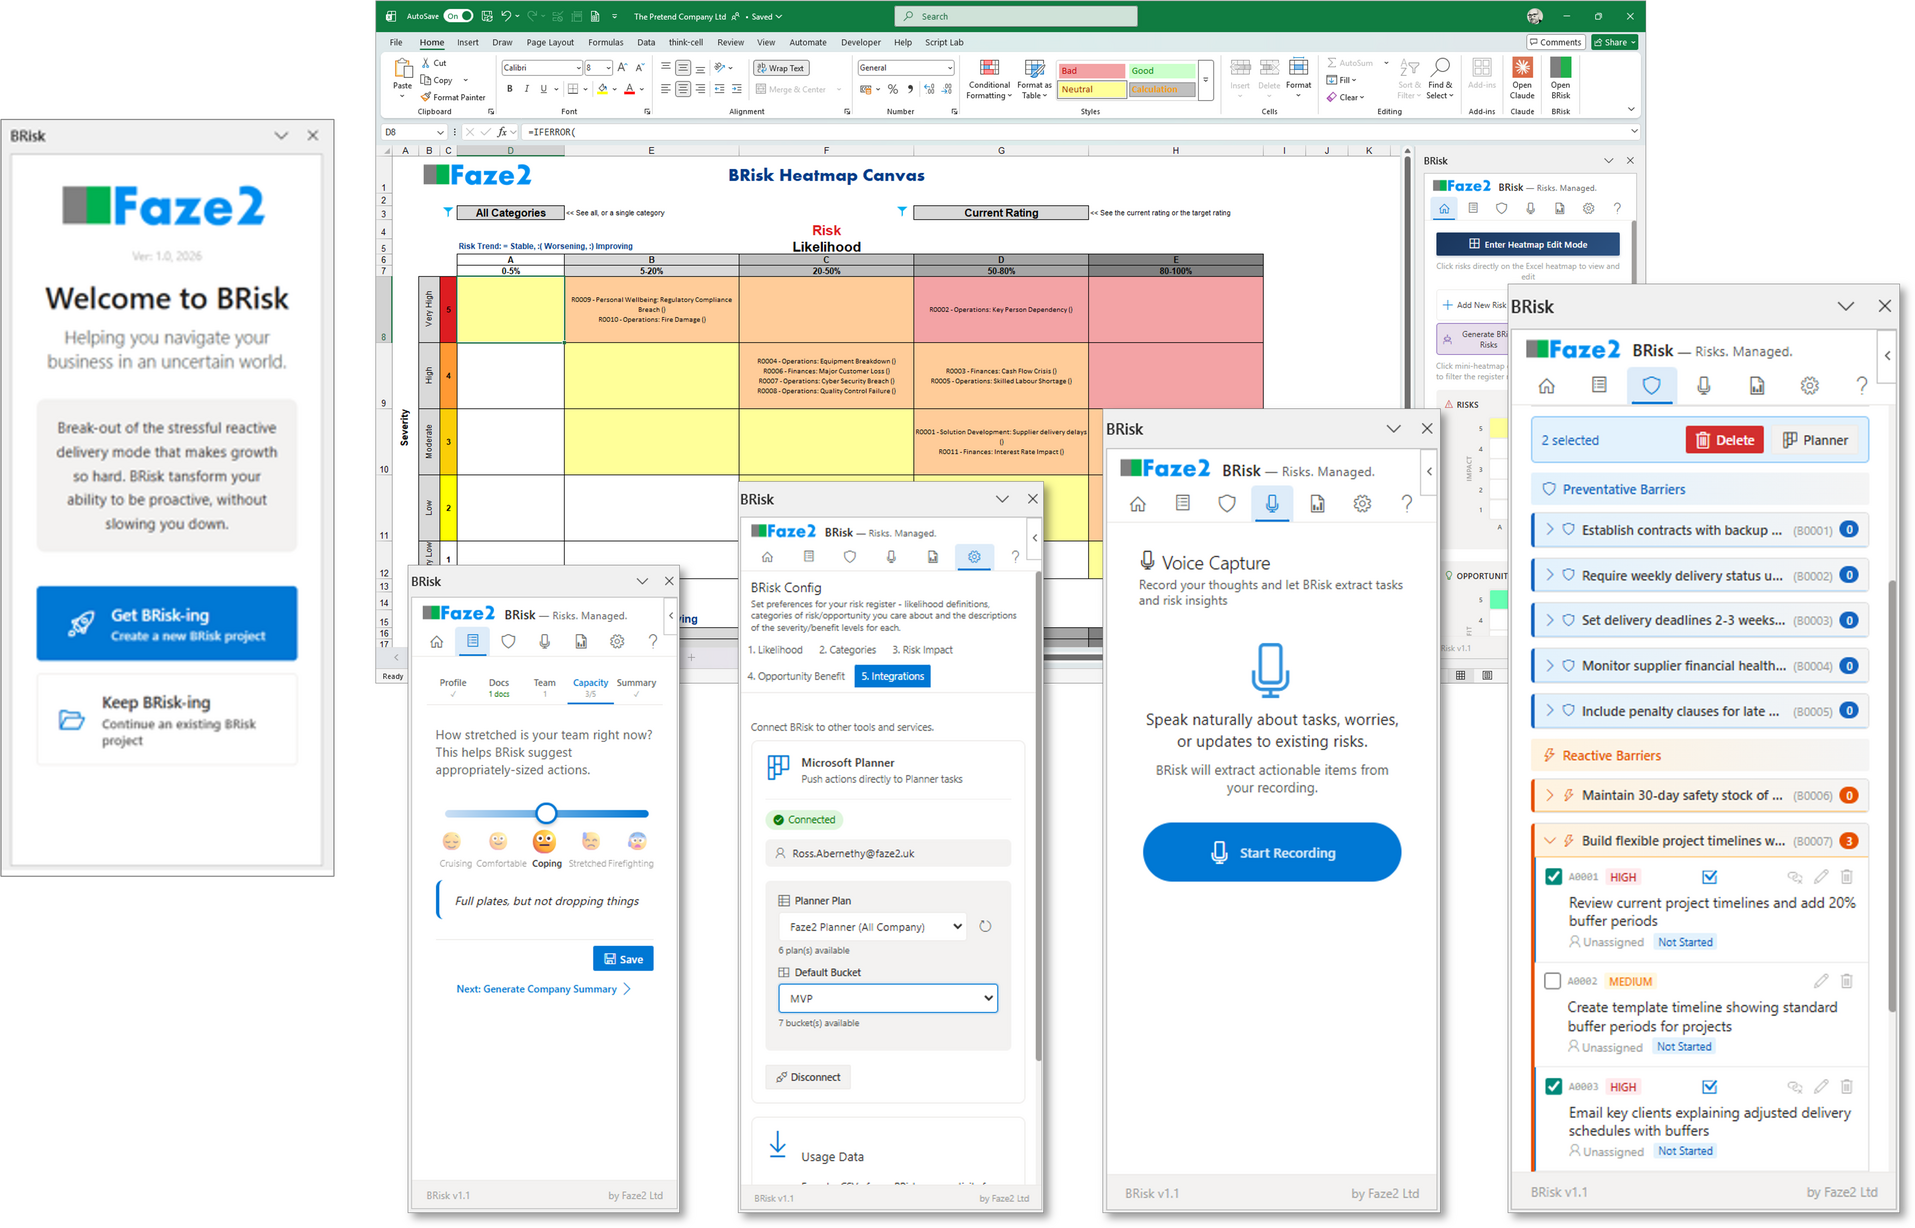Open the Faze2 Planner plan dropdown
Viewport: 1915px width, 1228px height.
872,926
